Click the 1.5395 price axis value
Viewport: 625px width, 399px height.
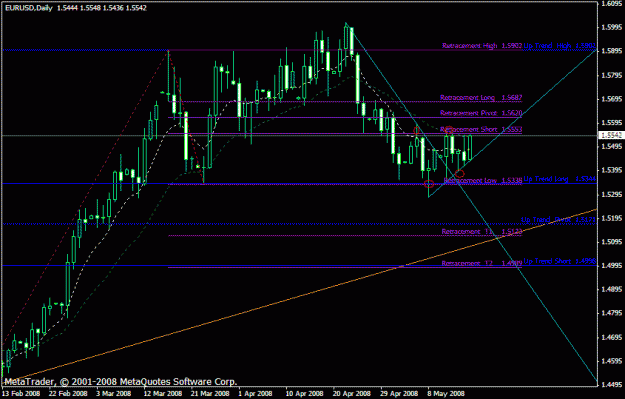point(612,170)
